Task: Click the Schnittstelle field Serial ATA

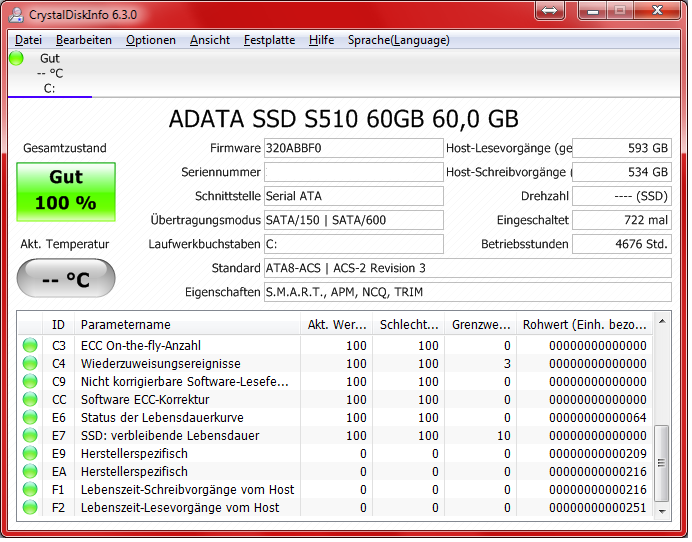Action: click(x=354, y=196)
